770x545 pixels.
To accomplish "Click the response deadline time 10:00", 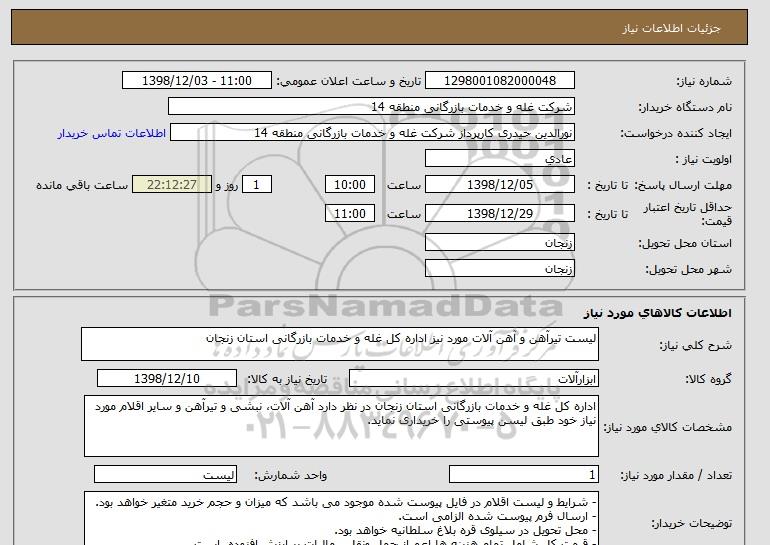I will (x=350, y=185).
